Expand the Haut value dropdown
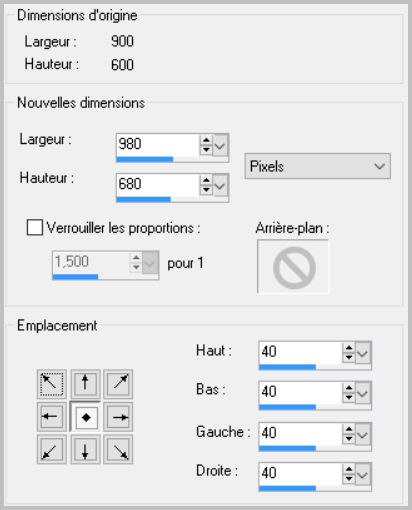The height and width of the screenshot is (510, 412). (x=363, y=353)
